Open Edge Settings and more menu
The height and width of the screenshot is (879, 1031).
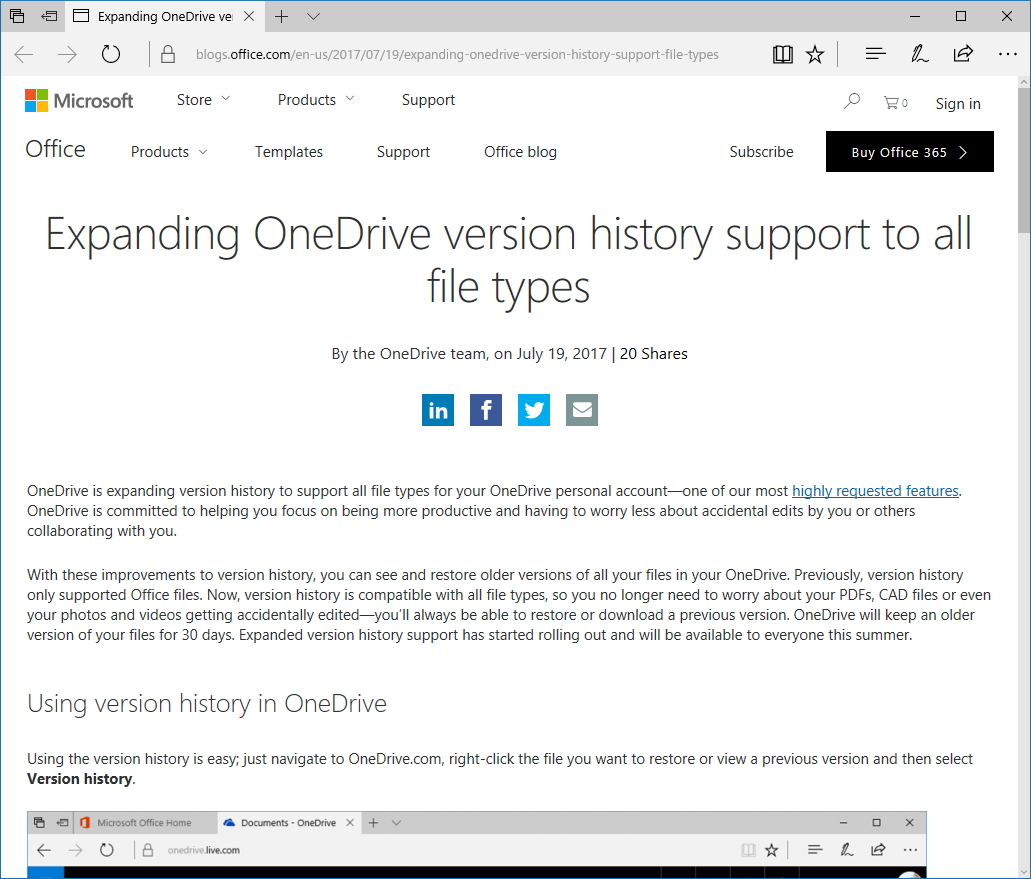point(1007,54)
